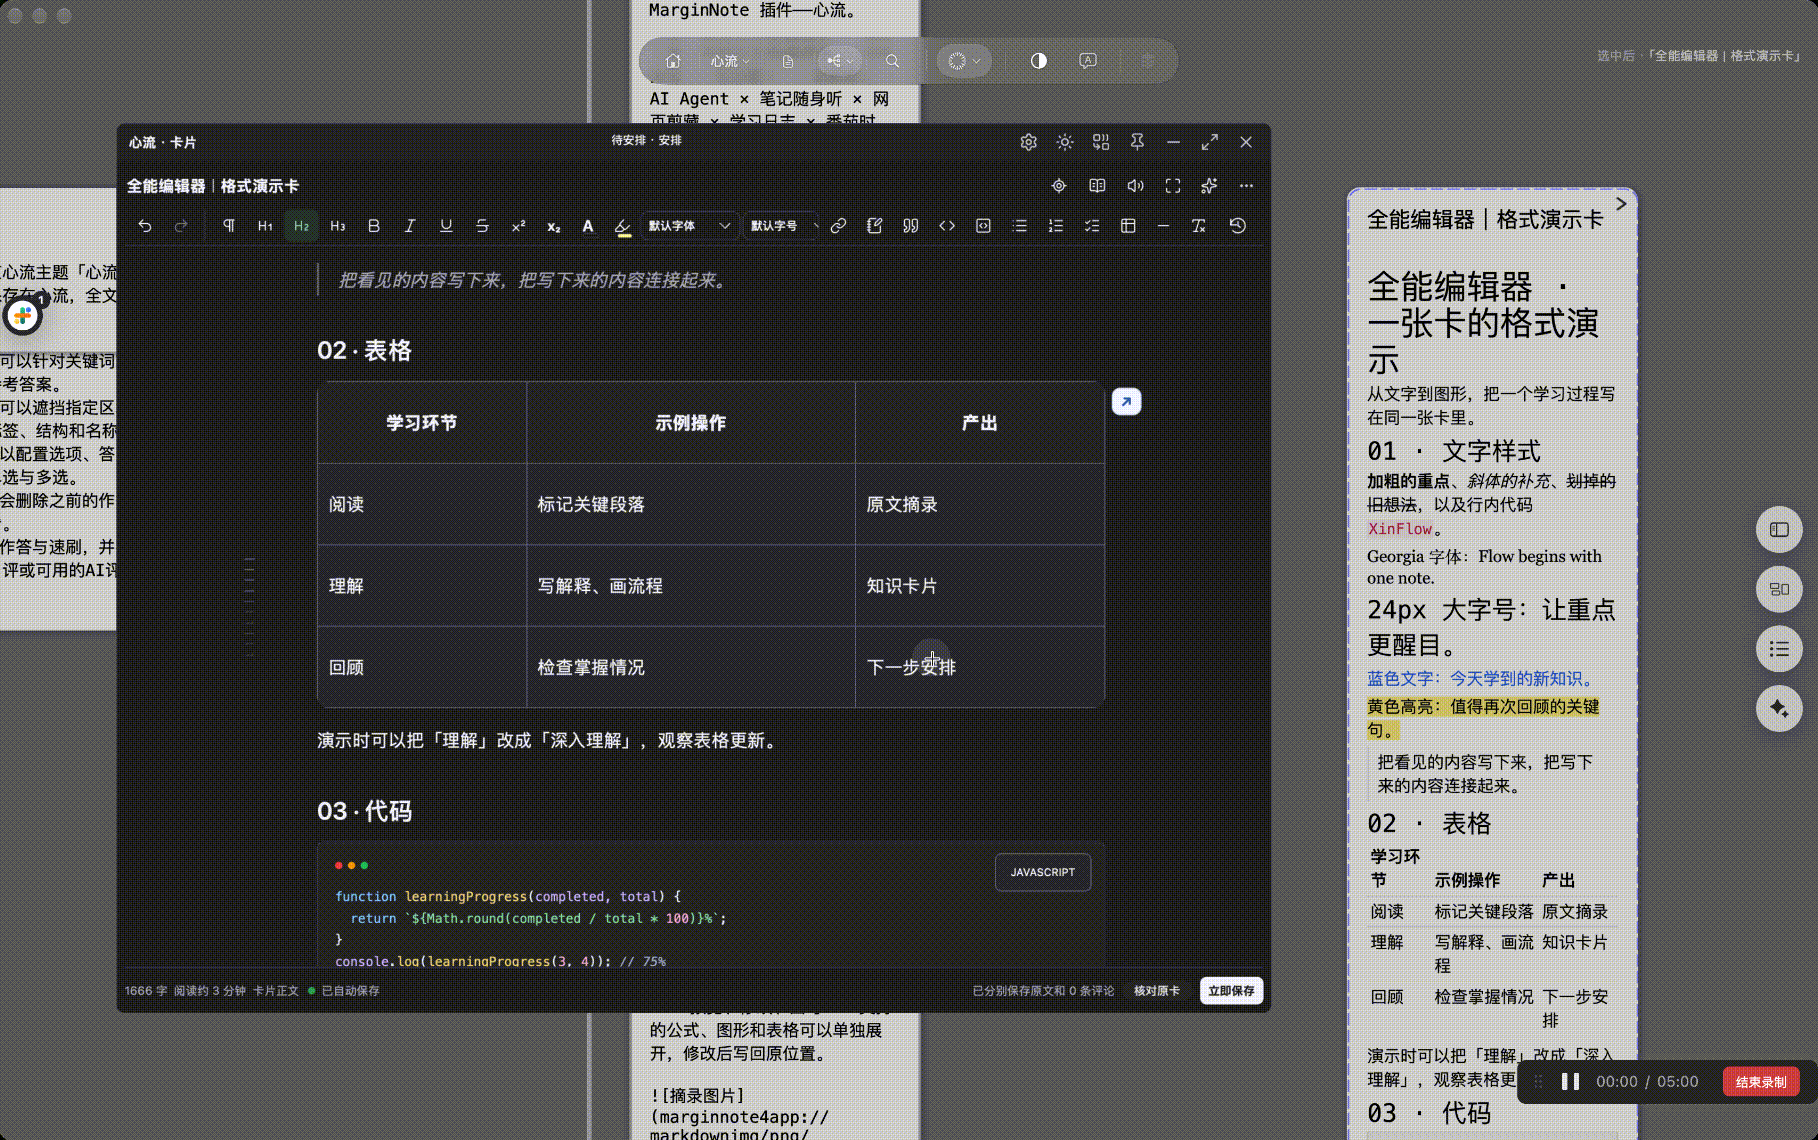This screenshot has width=1818, height=1140.
Task: Select the paragraph format icon in the toolbar
Action: click(x=229, y=226)
